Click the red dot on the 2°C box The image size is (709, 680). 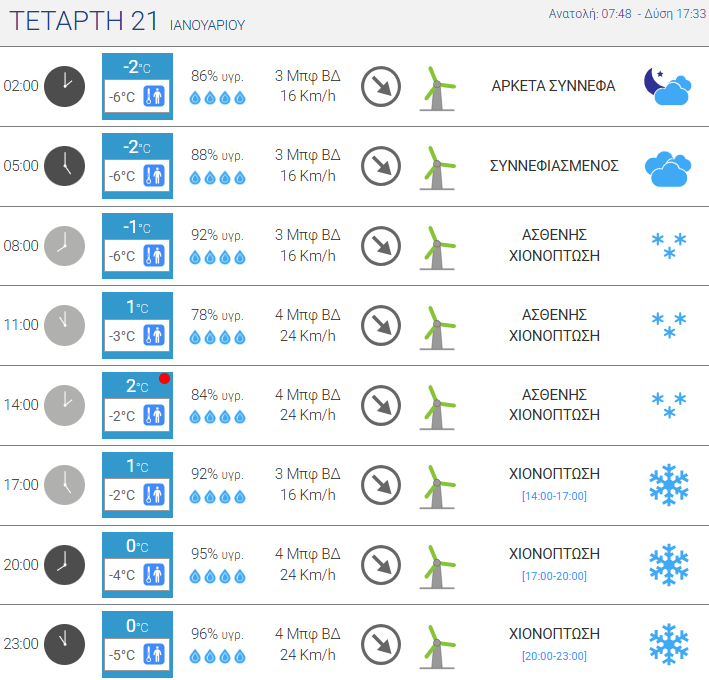point(165,378)
